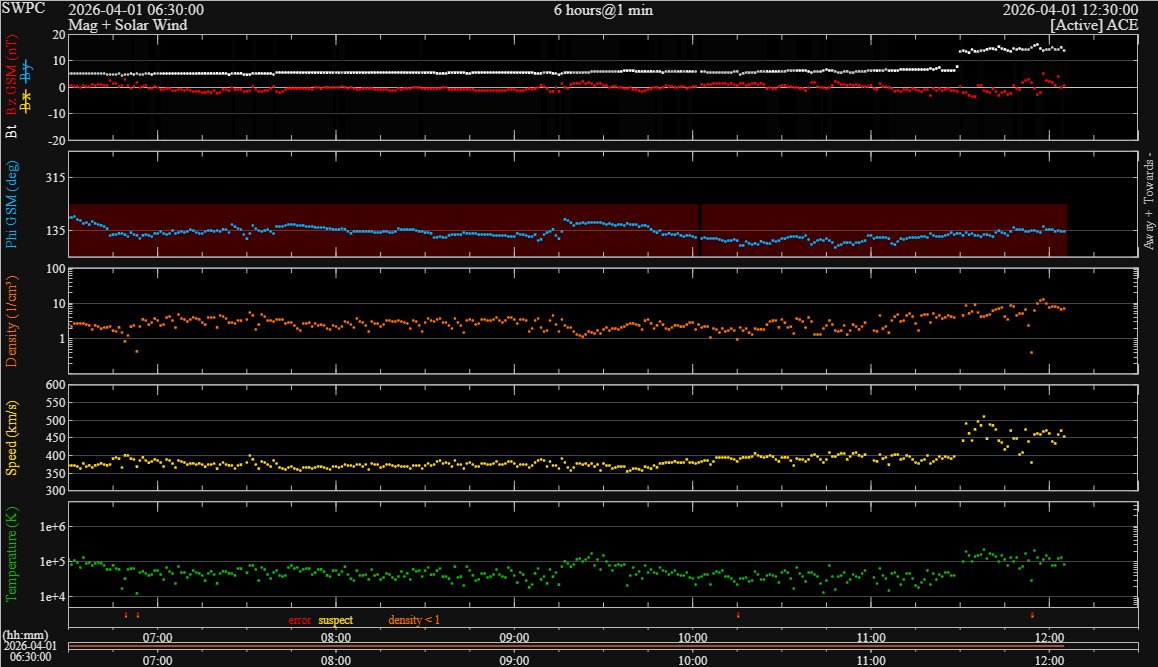The width and height of the screenshot is (1158, 667).
Task: Click the 1e+4 tick on Temperature axis
Action: [x=52, y=597]
